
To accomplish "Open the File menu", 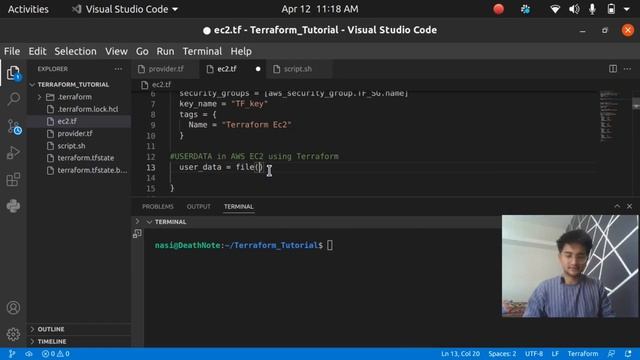I will [x=12, y=51].
